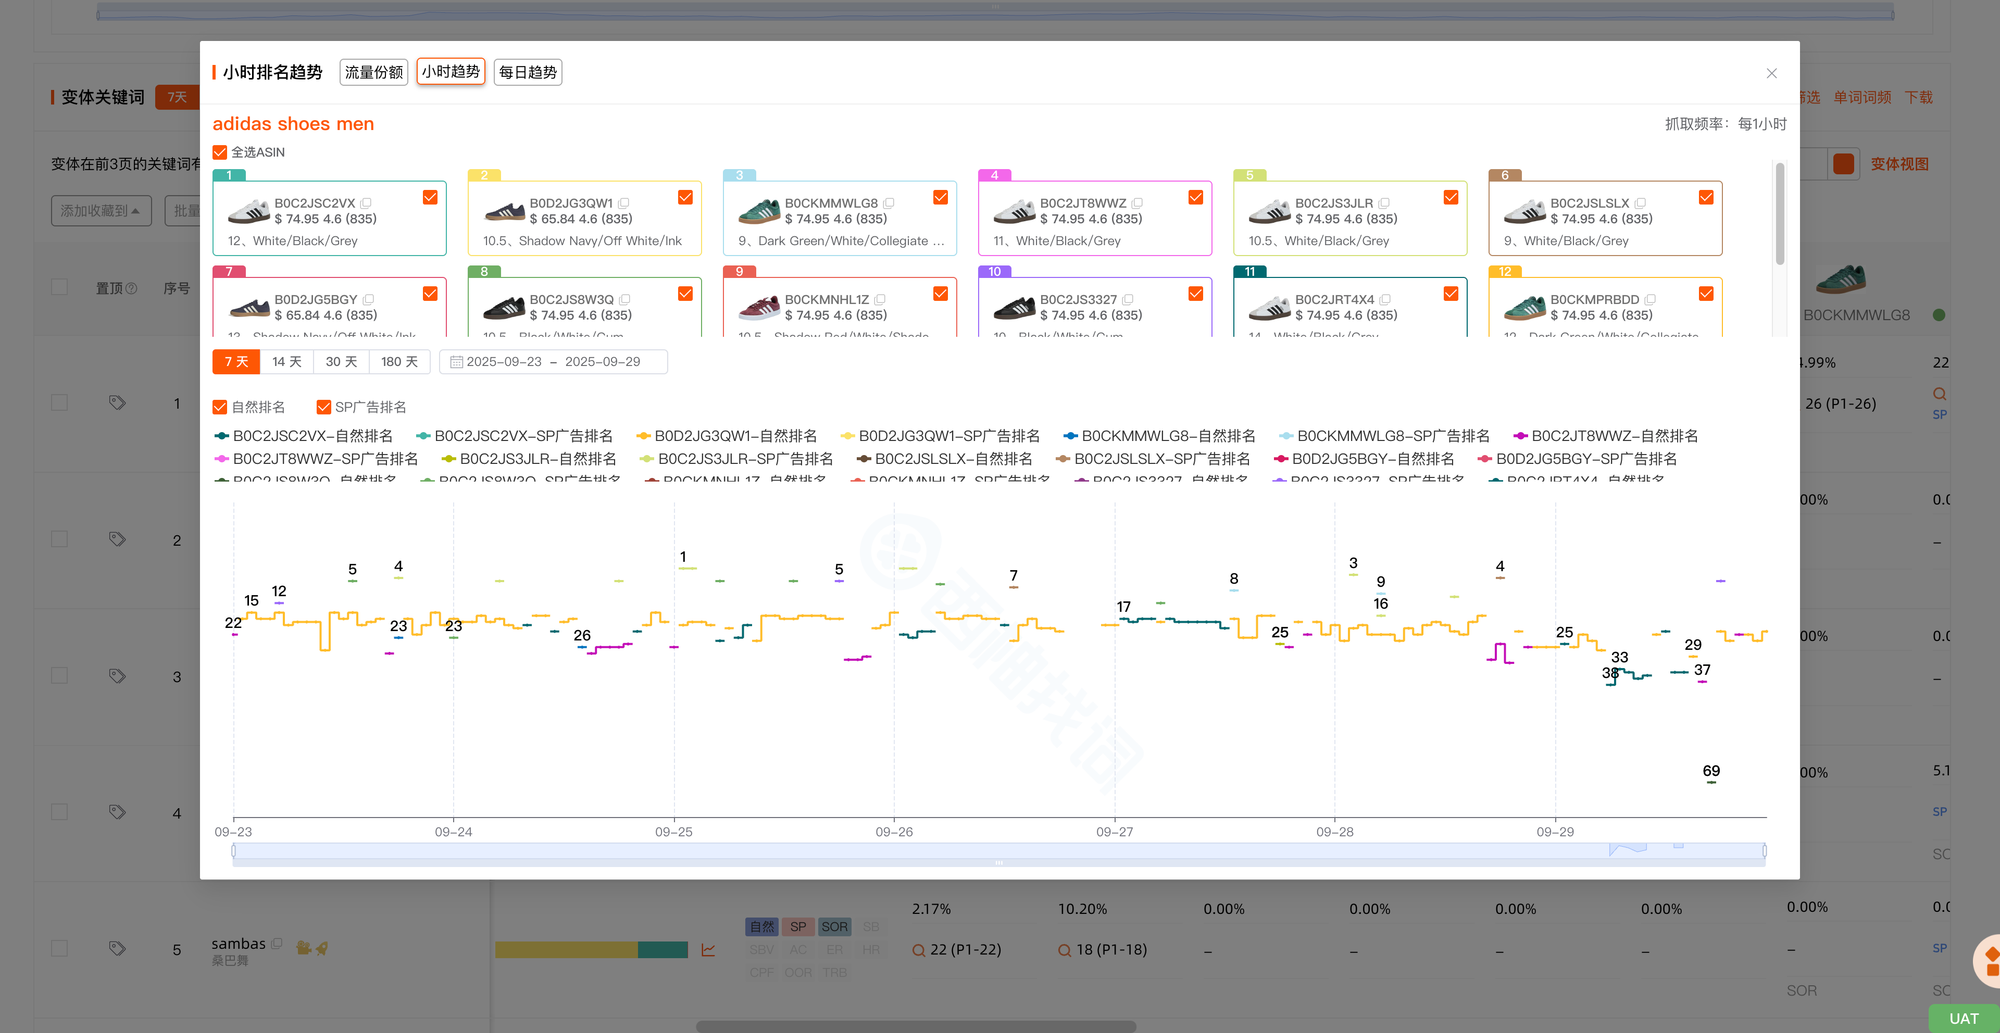Copy ASIN B0C2JSC2VX with copy icon
The image size is (2000, 1033).
(366, 203)
